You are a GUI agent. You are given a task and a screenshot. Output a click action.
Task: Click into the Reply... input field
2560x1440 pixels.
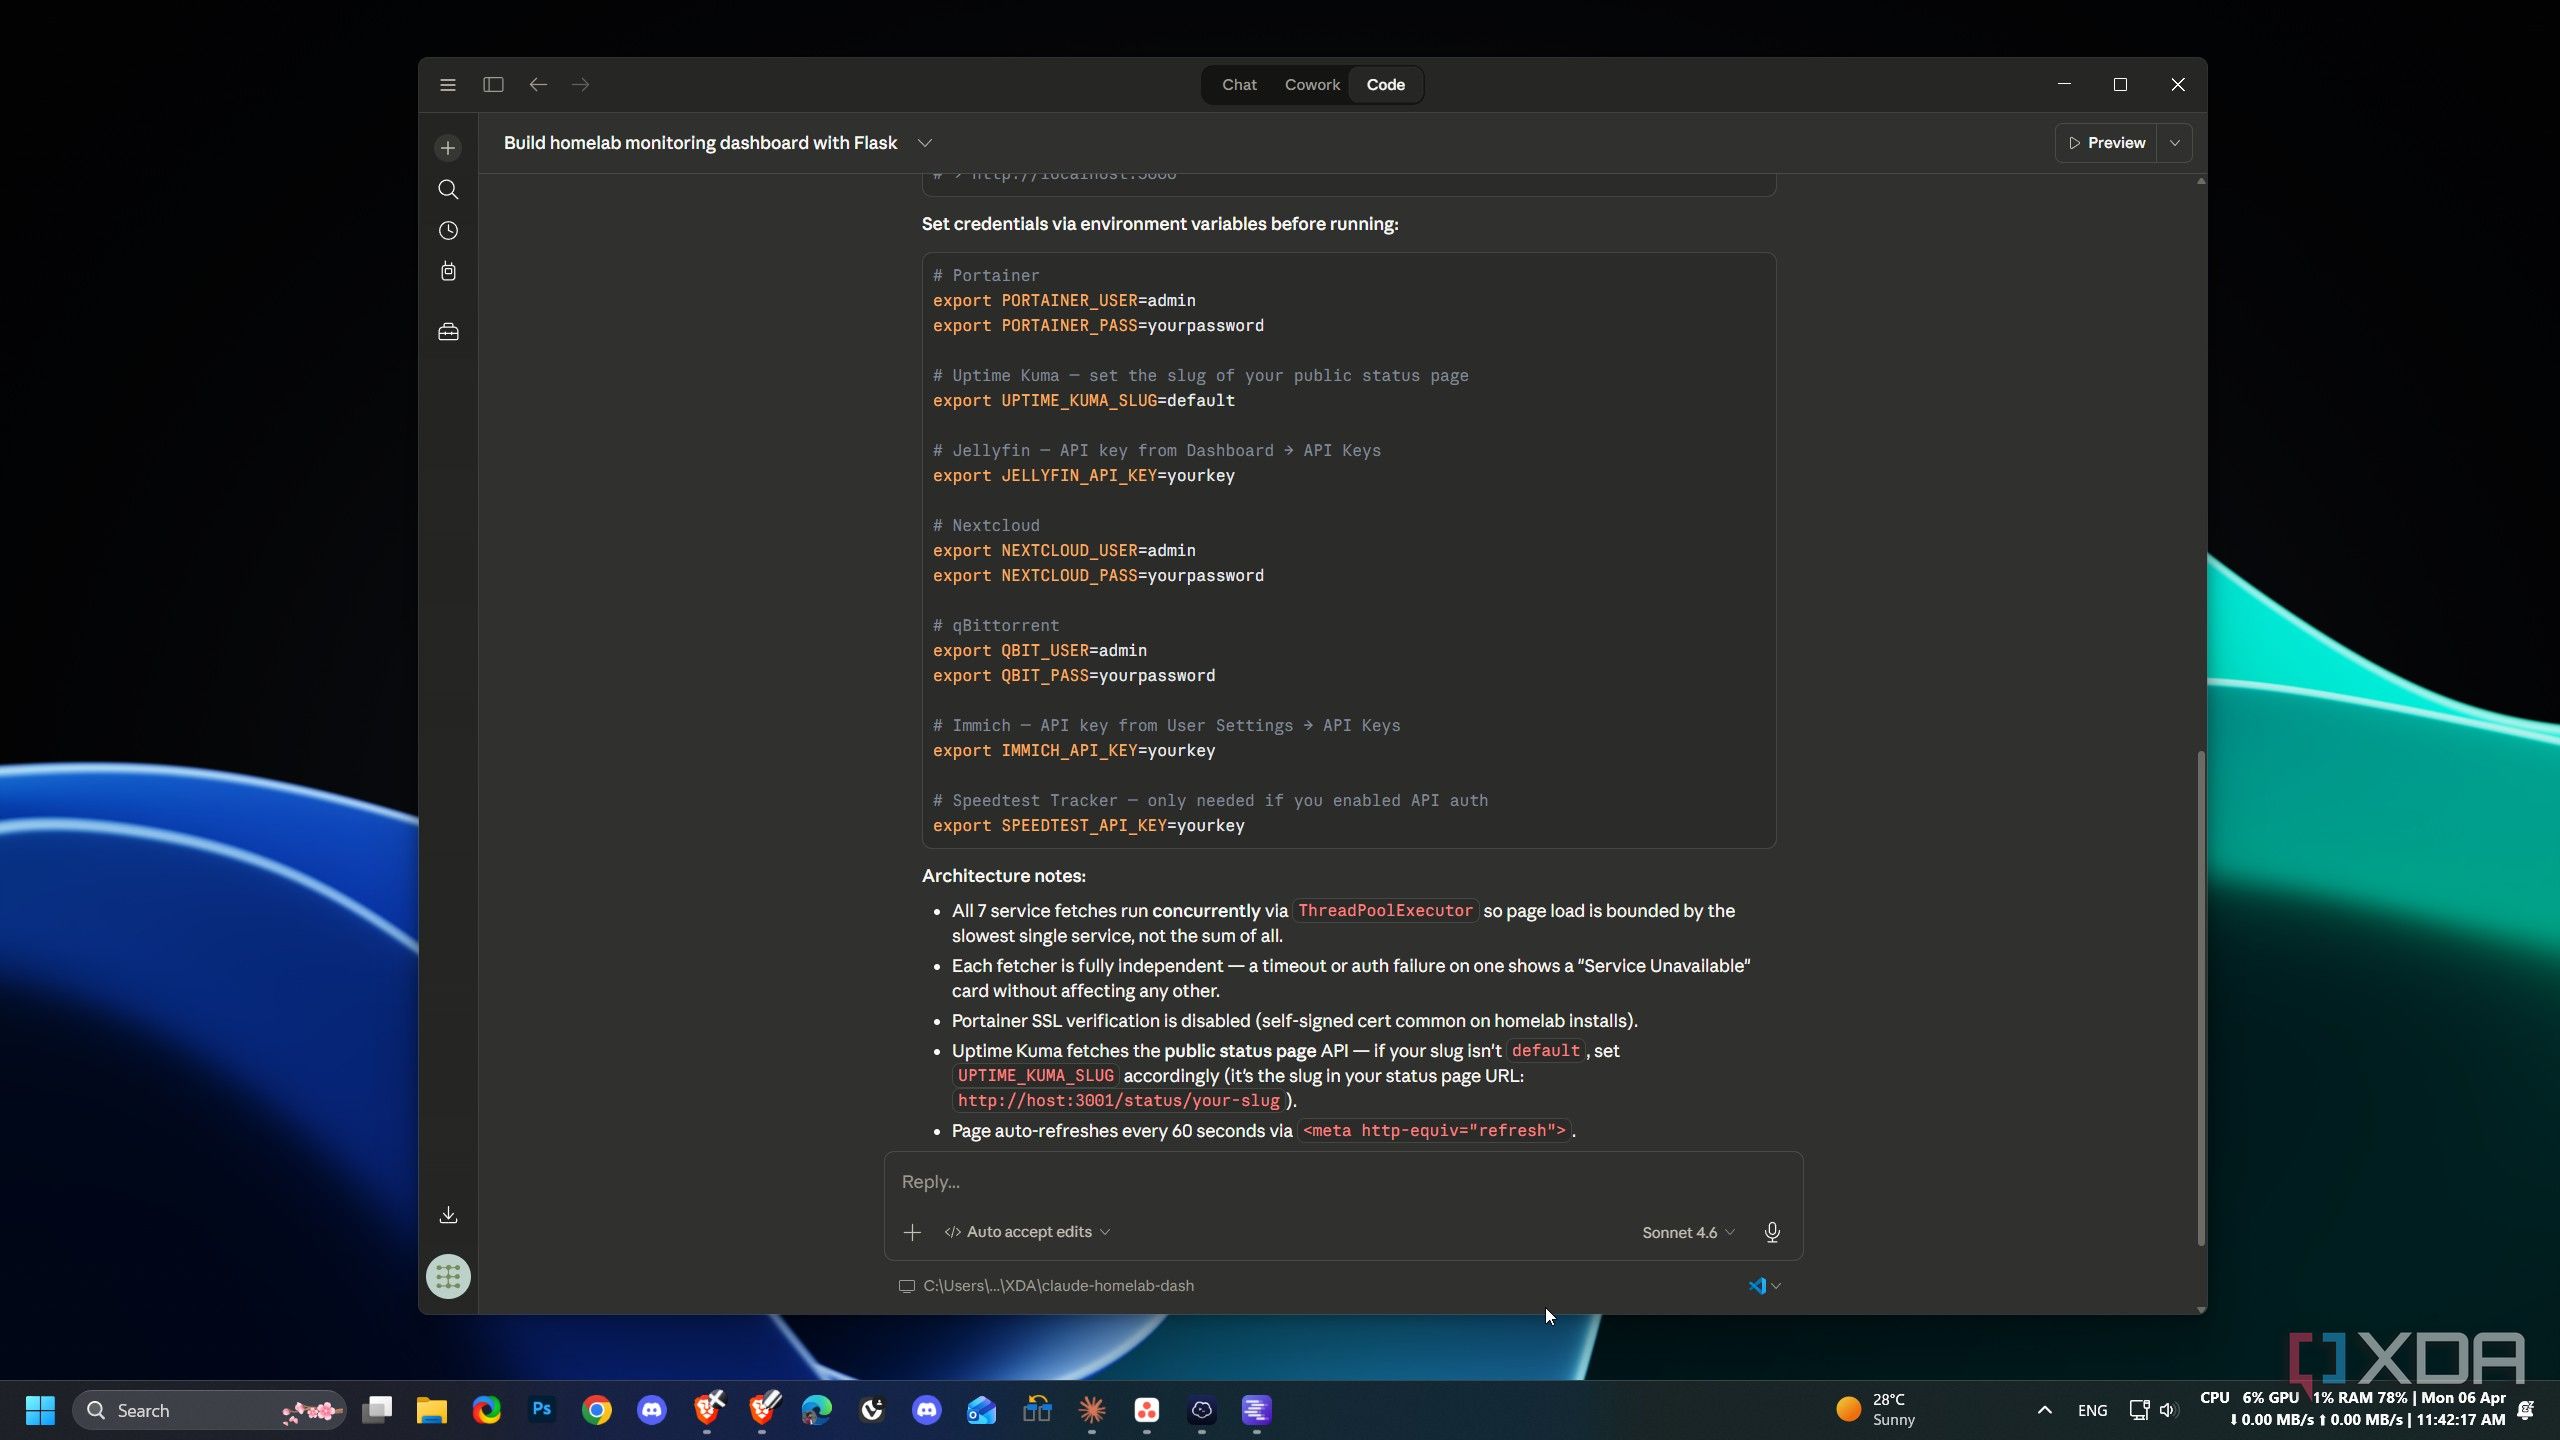(1343, 1182)
